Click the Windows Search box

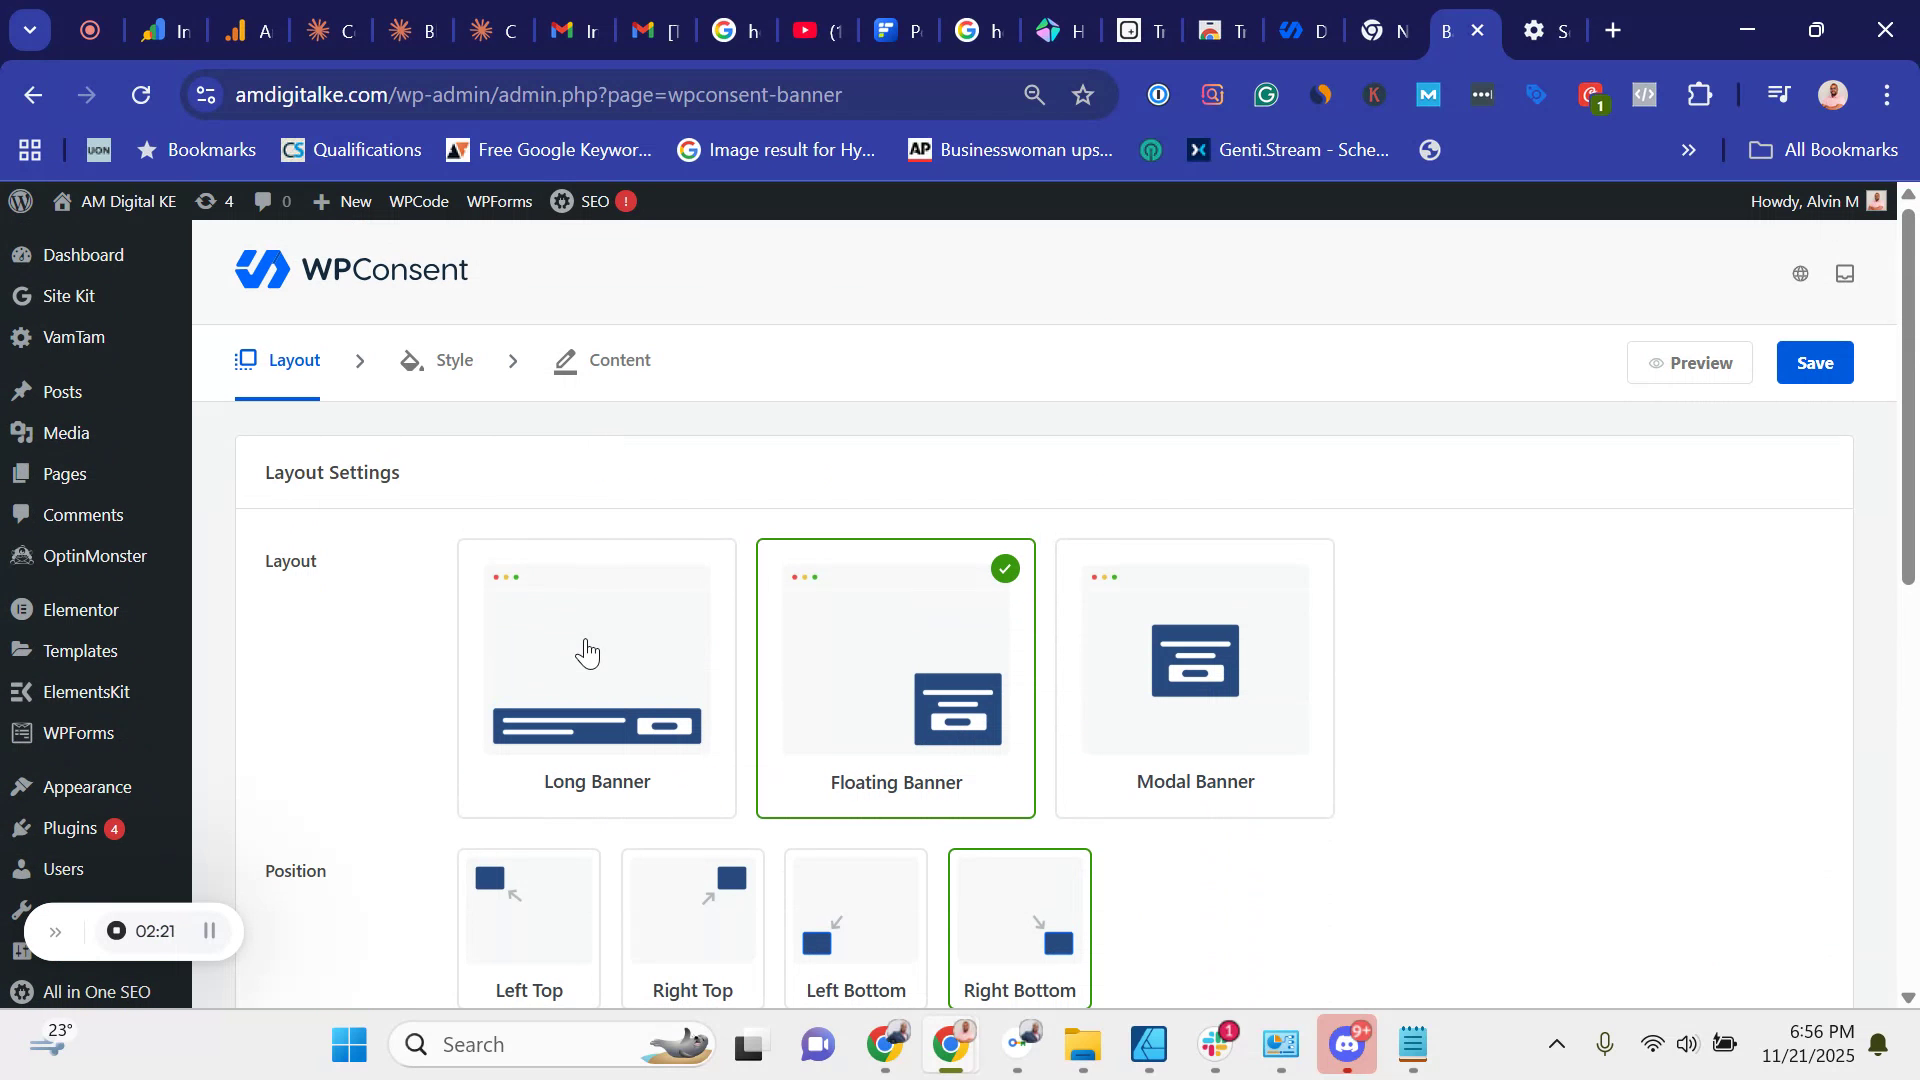point(550,1043)
